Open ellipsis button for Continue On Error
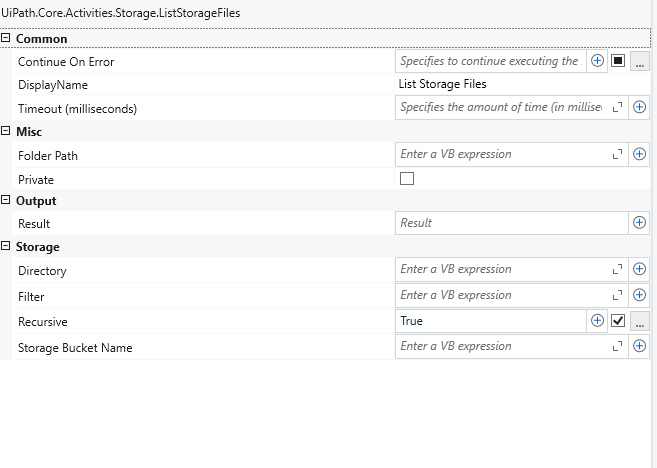The image size is (657, 468). (x=640, y=61)
